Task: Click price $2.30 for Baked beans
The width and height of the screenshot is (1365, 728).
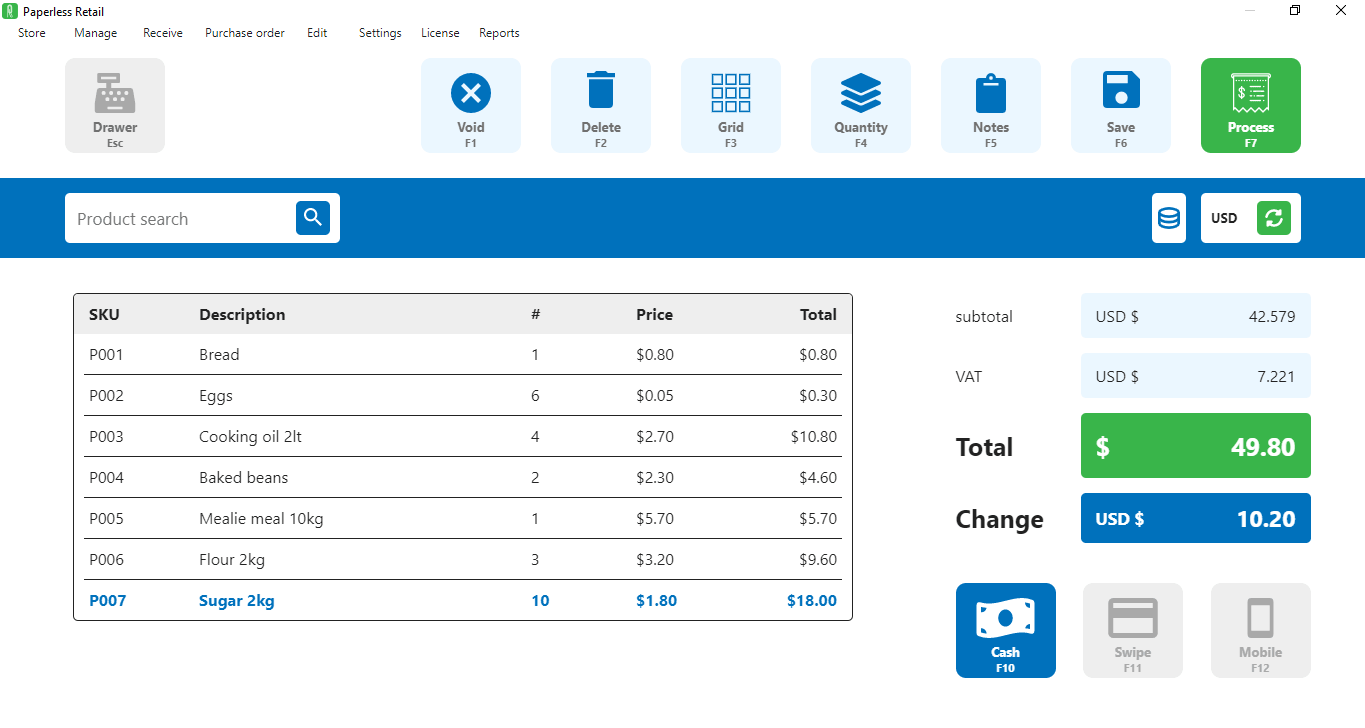Action: click(655, 477)
